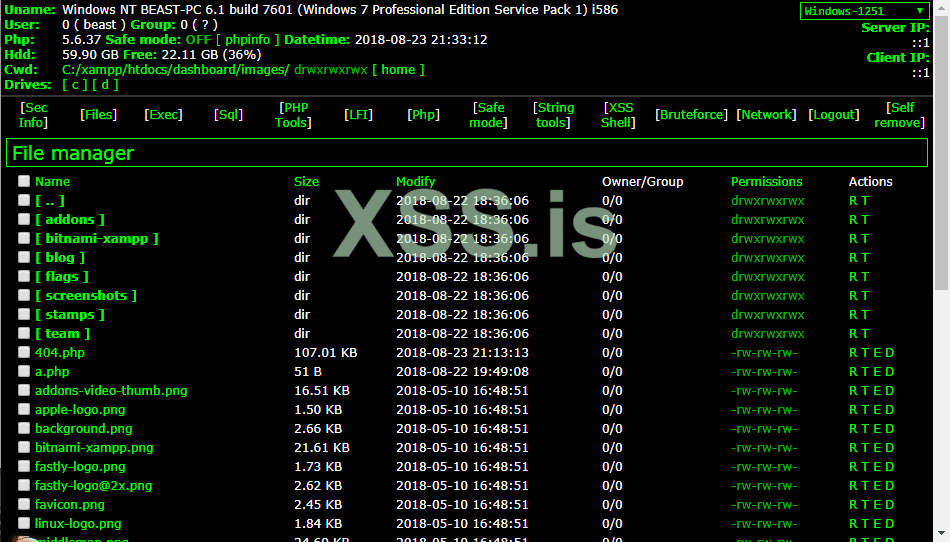The height and width of the screenshot is (542, 950).
Task: Click R (rename) action for 404.php
Action: 854,352
